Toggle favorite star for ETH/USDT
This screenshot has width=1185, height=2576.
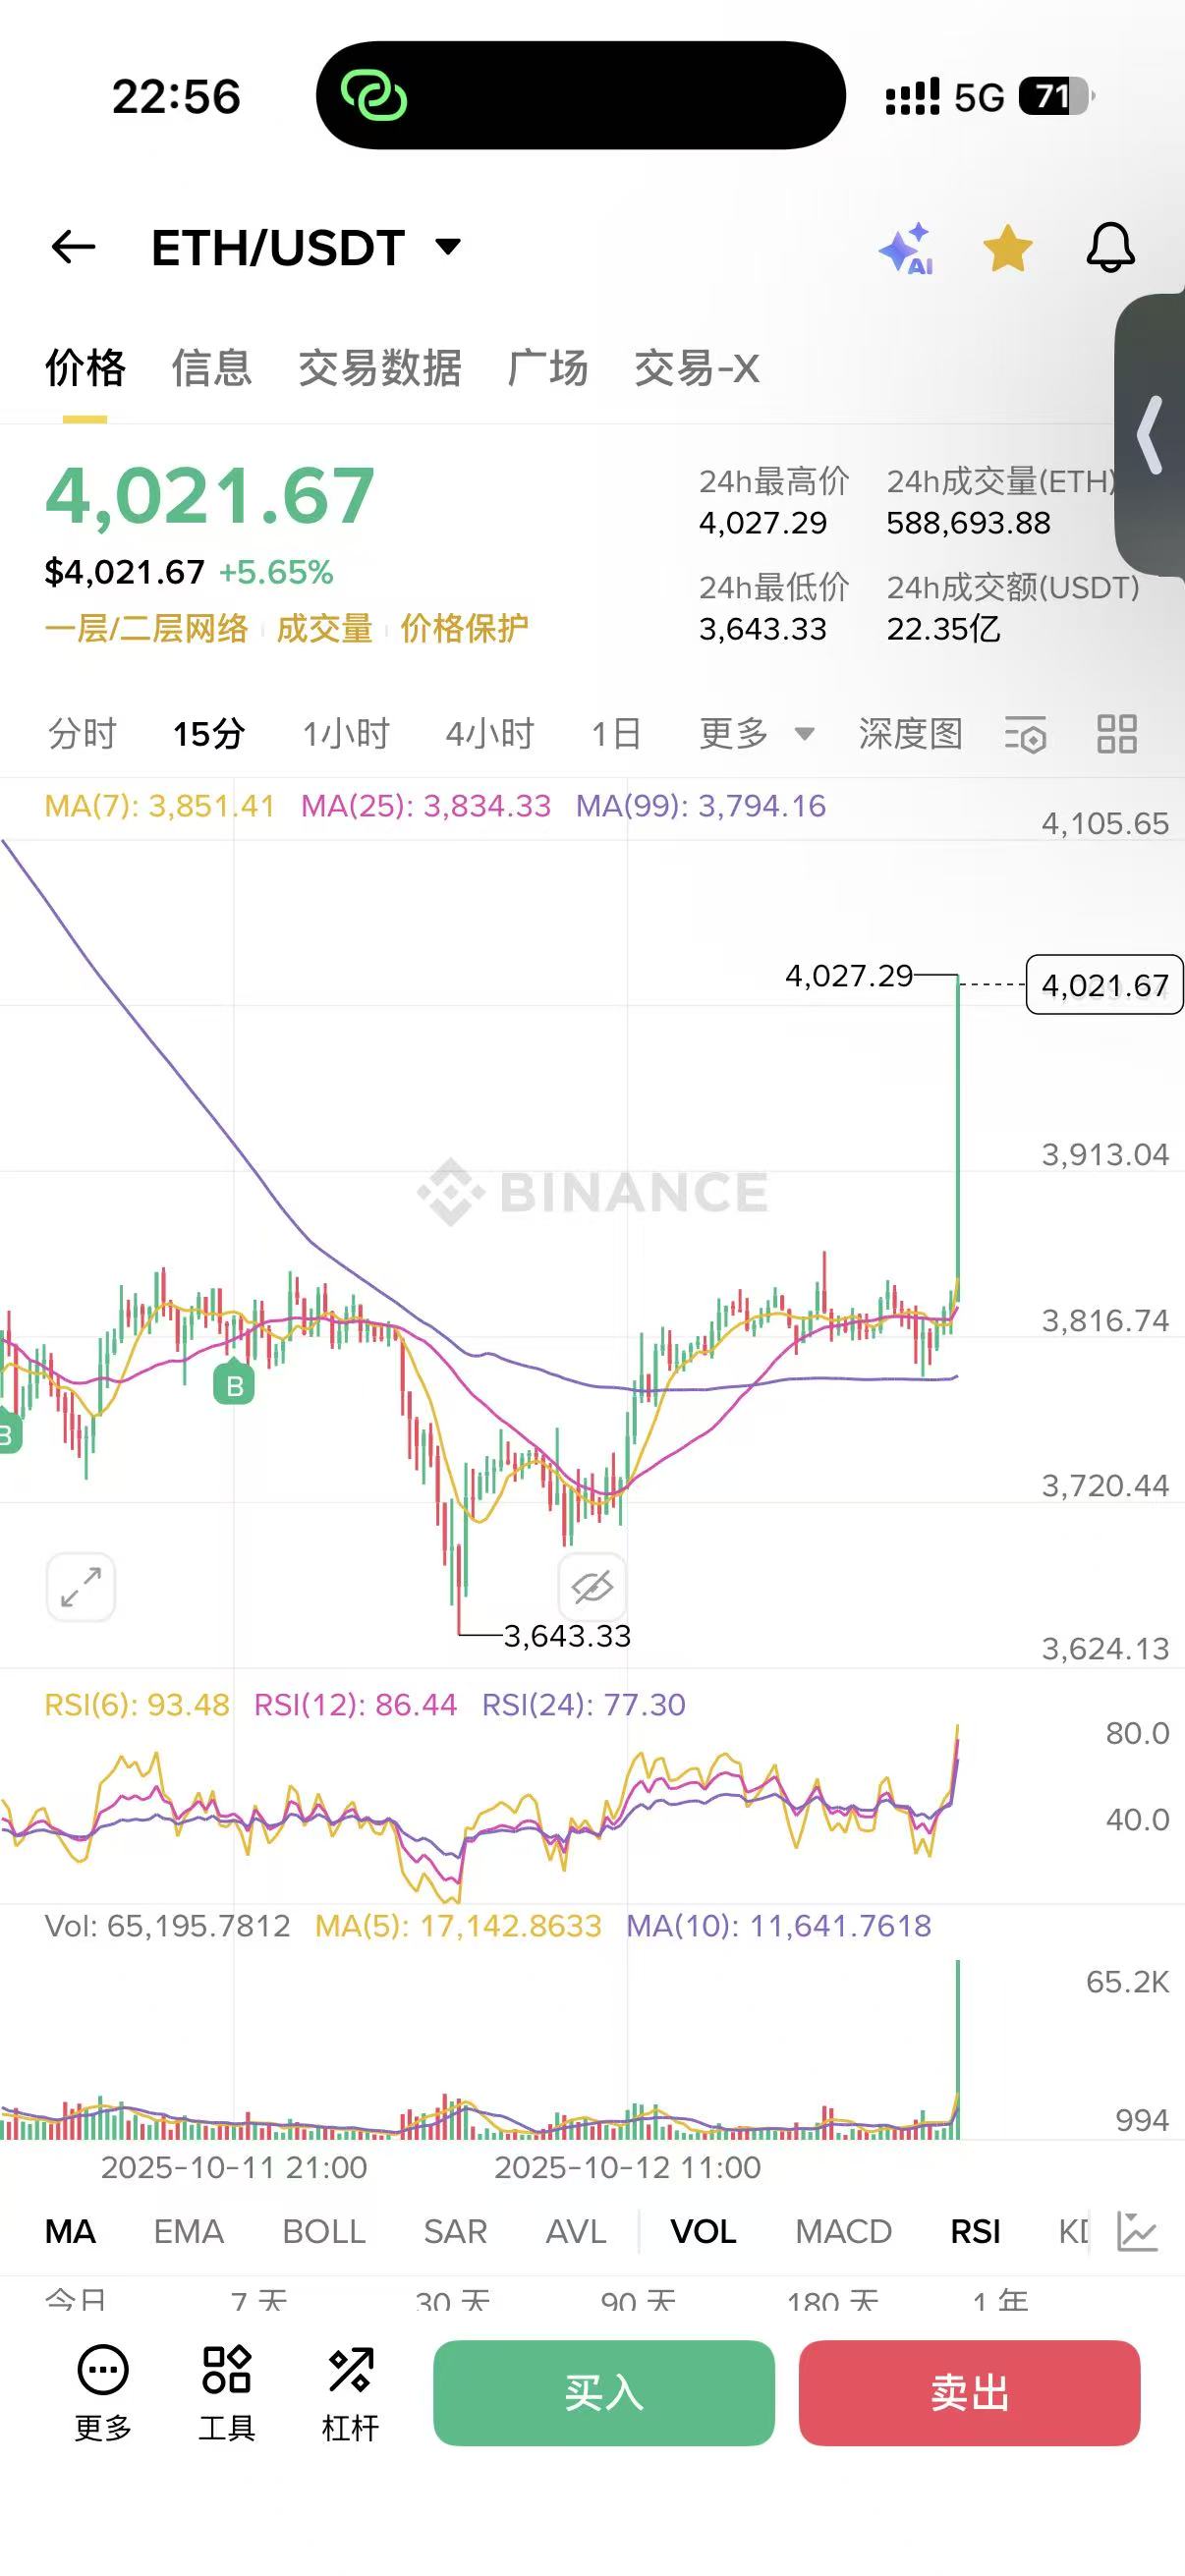tap(1007, 249)
